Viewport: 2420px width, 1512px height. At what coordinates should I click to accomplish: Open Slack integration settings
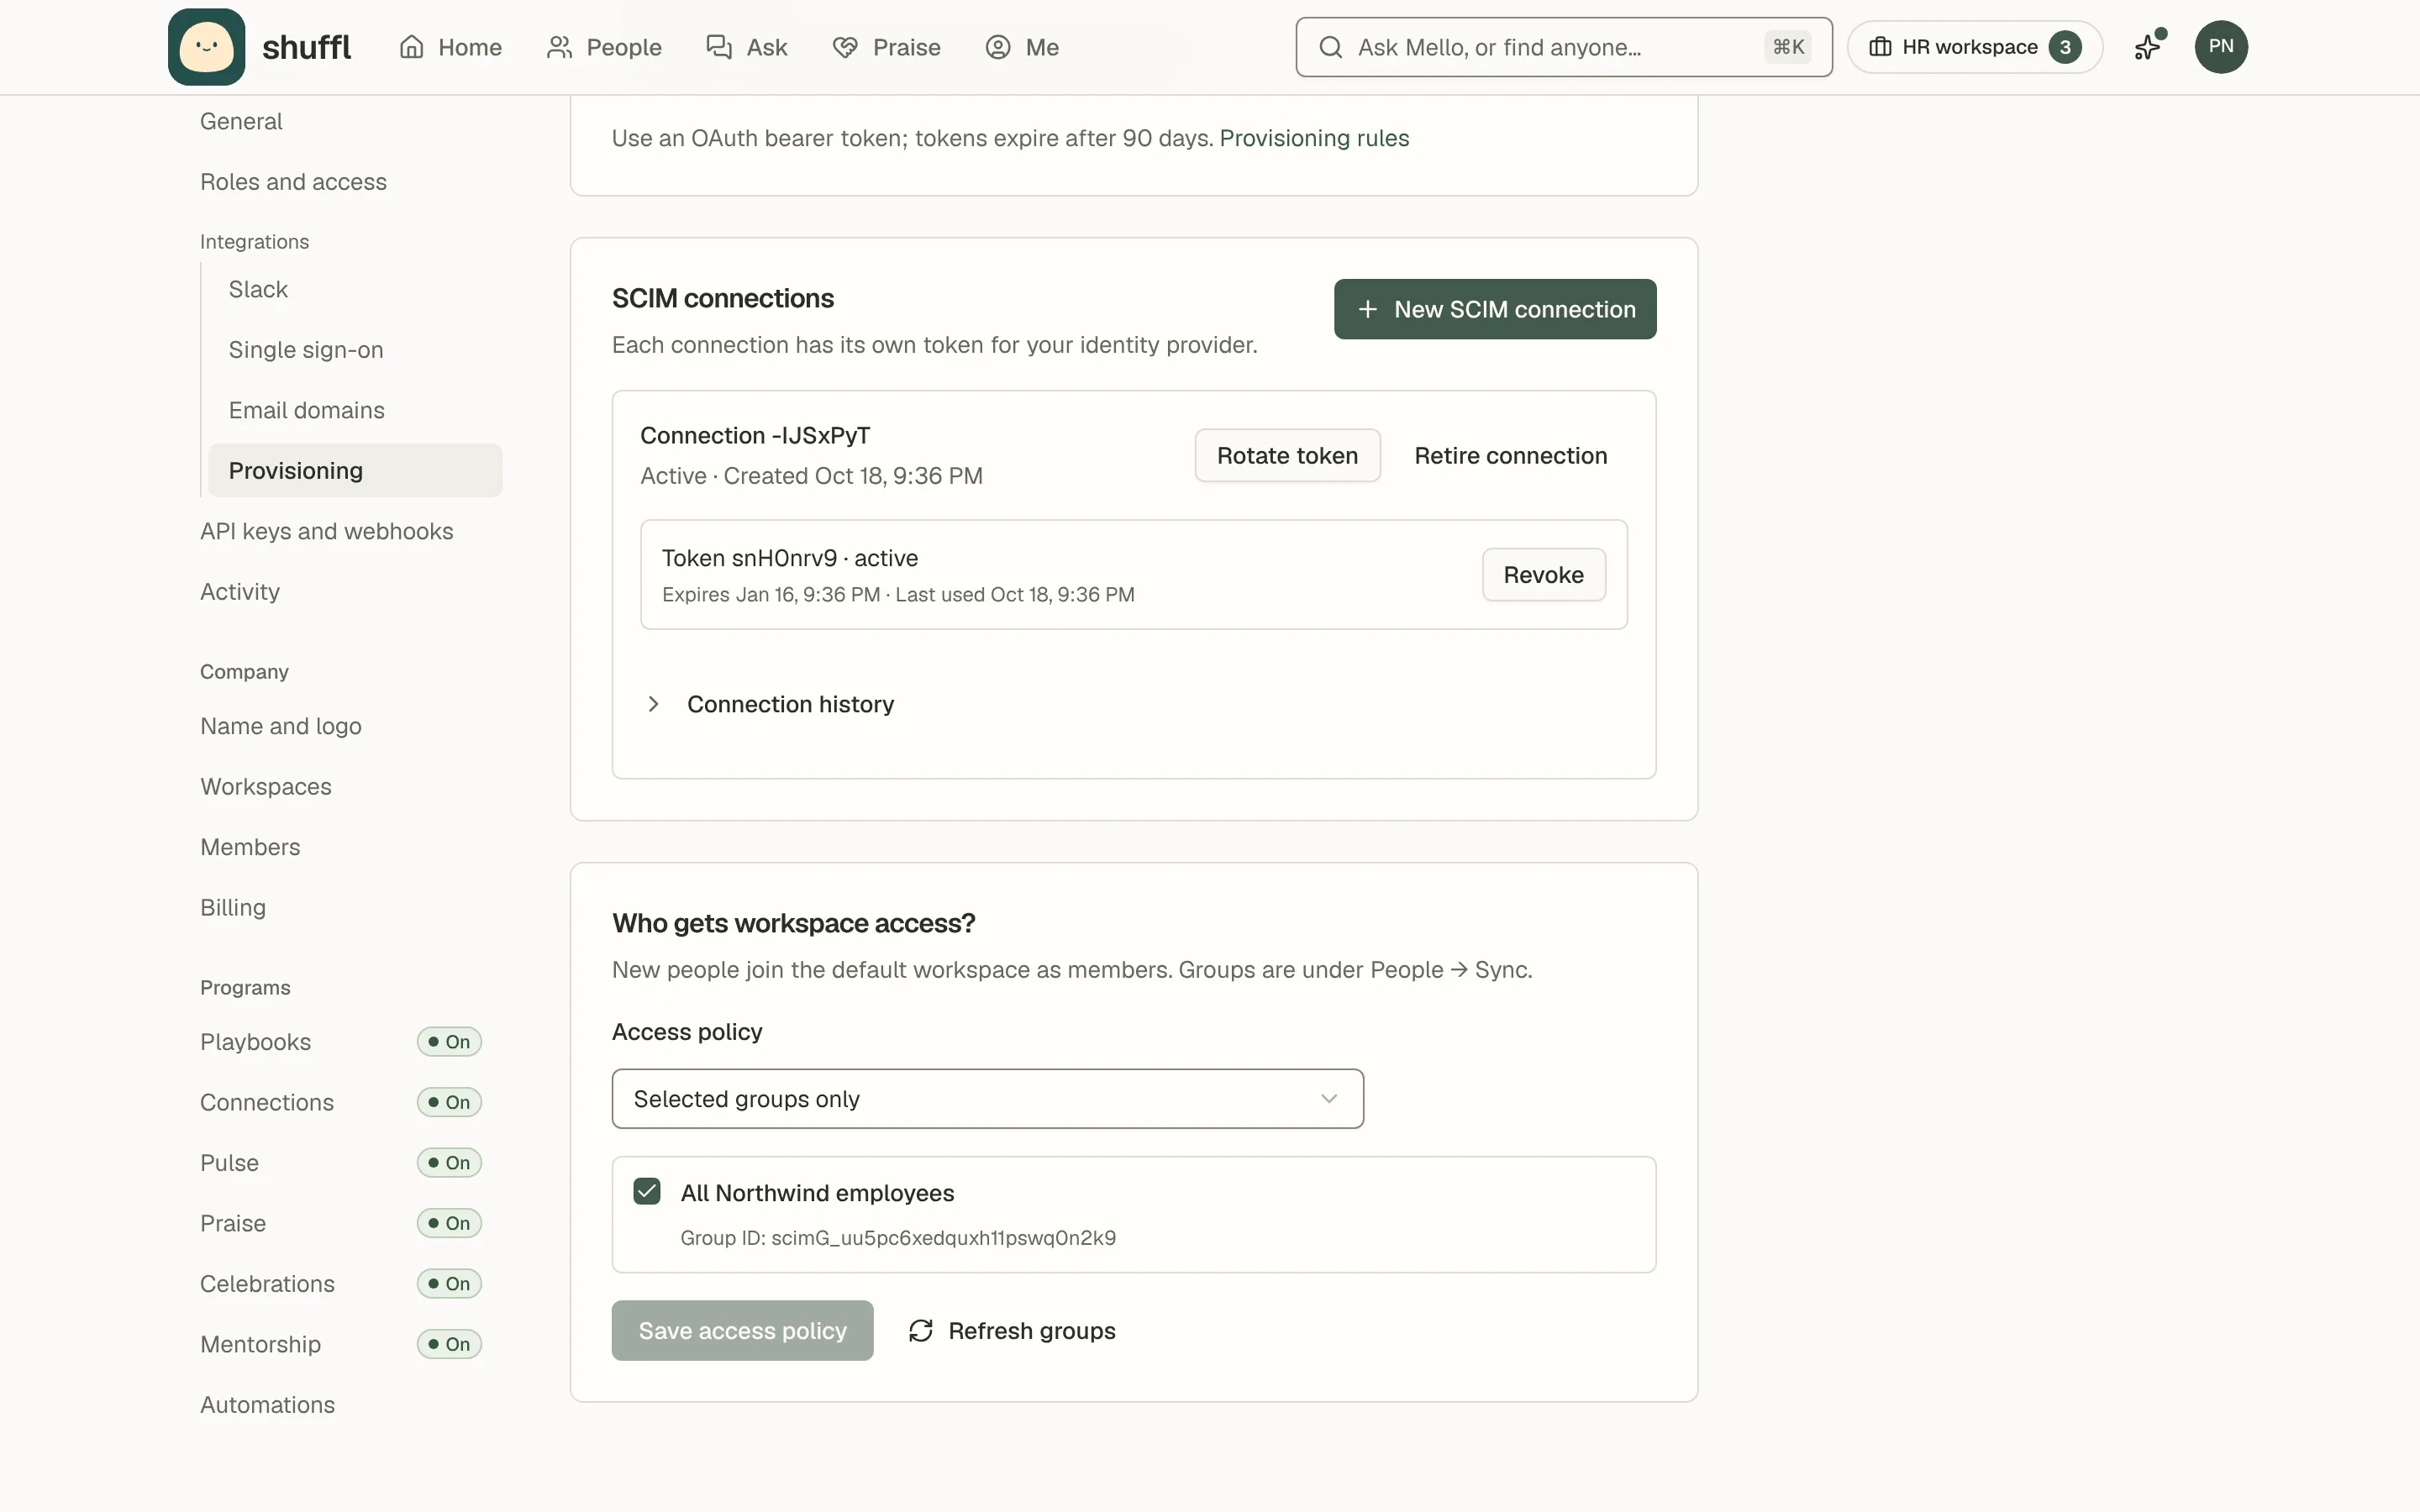click(258, 289)
